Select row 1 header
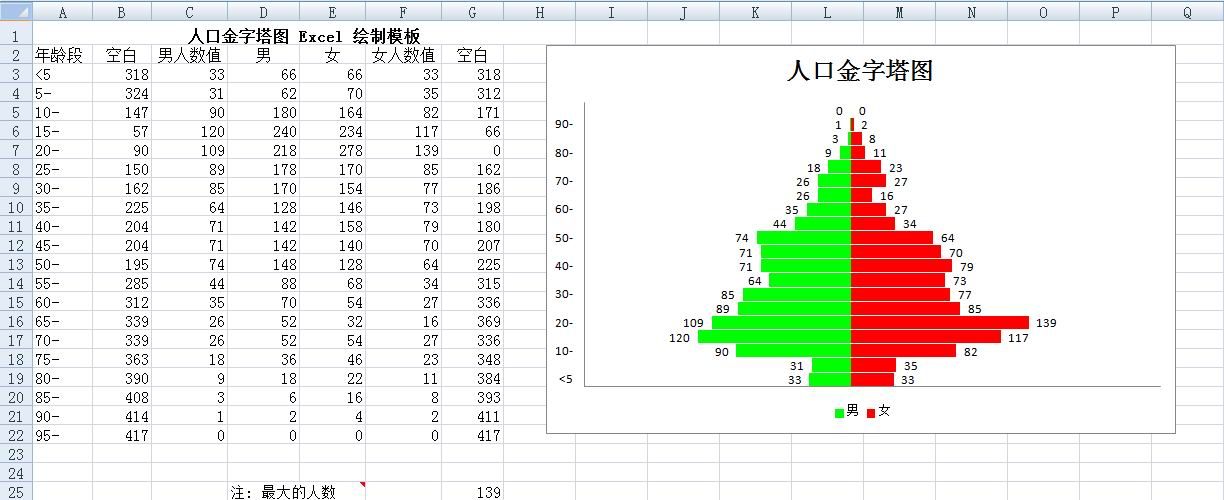The width and height of the screenshot is (1224, 500). tap(16, 35)
